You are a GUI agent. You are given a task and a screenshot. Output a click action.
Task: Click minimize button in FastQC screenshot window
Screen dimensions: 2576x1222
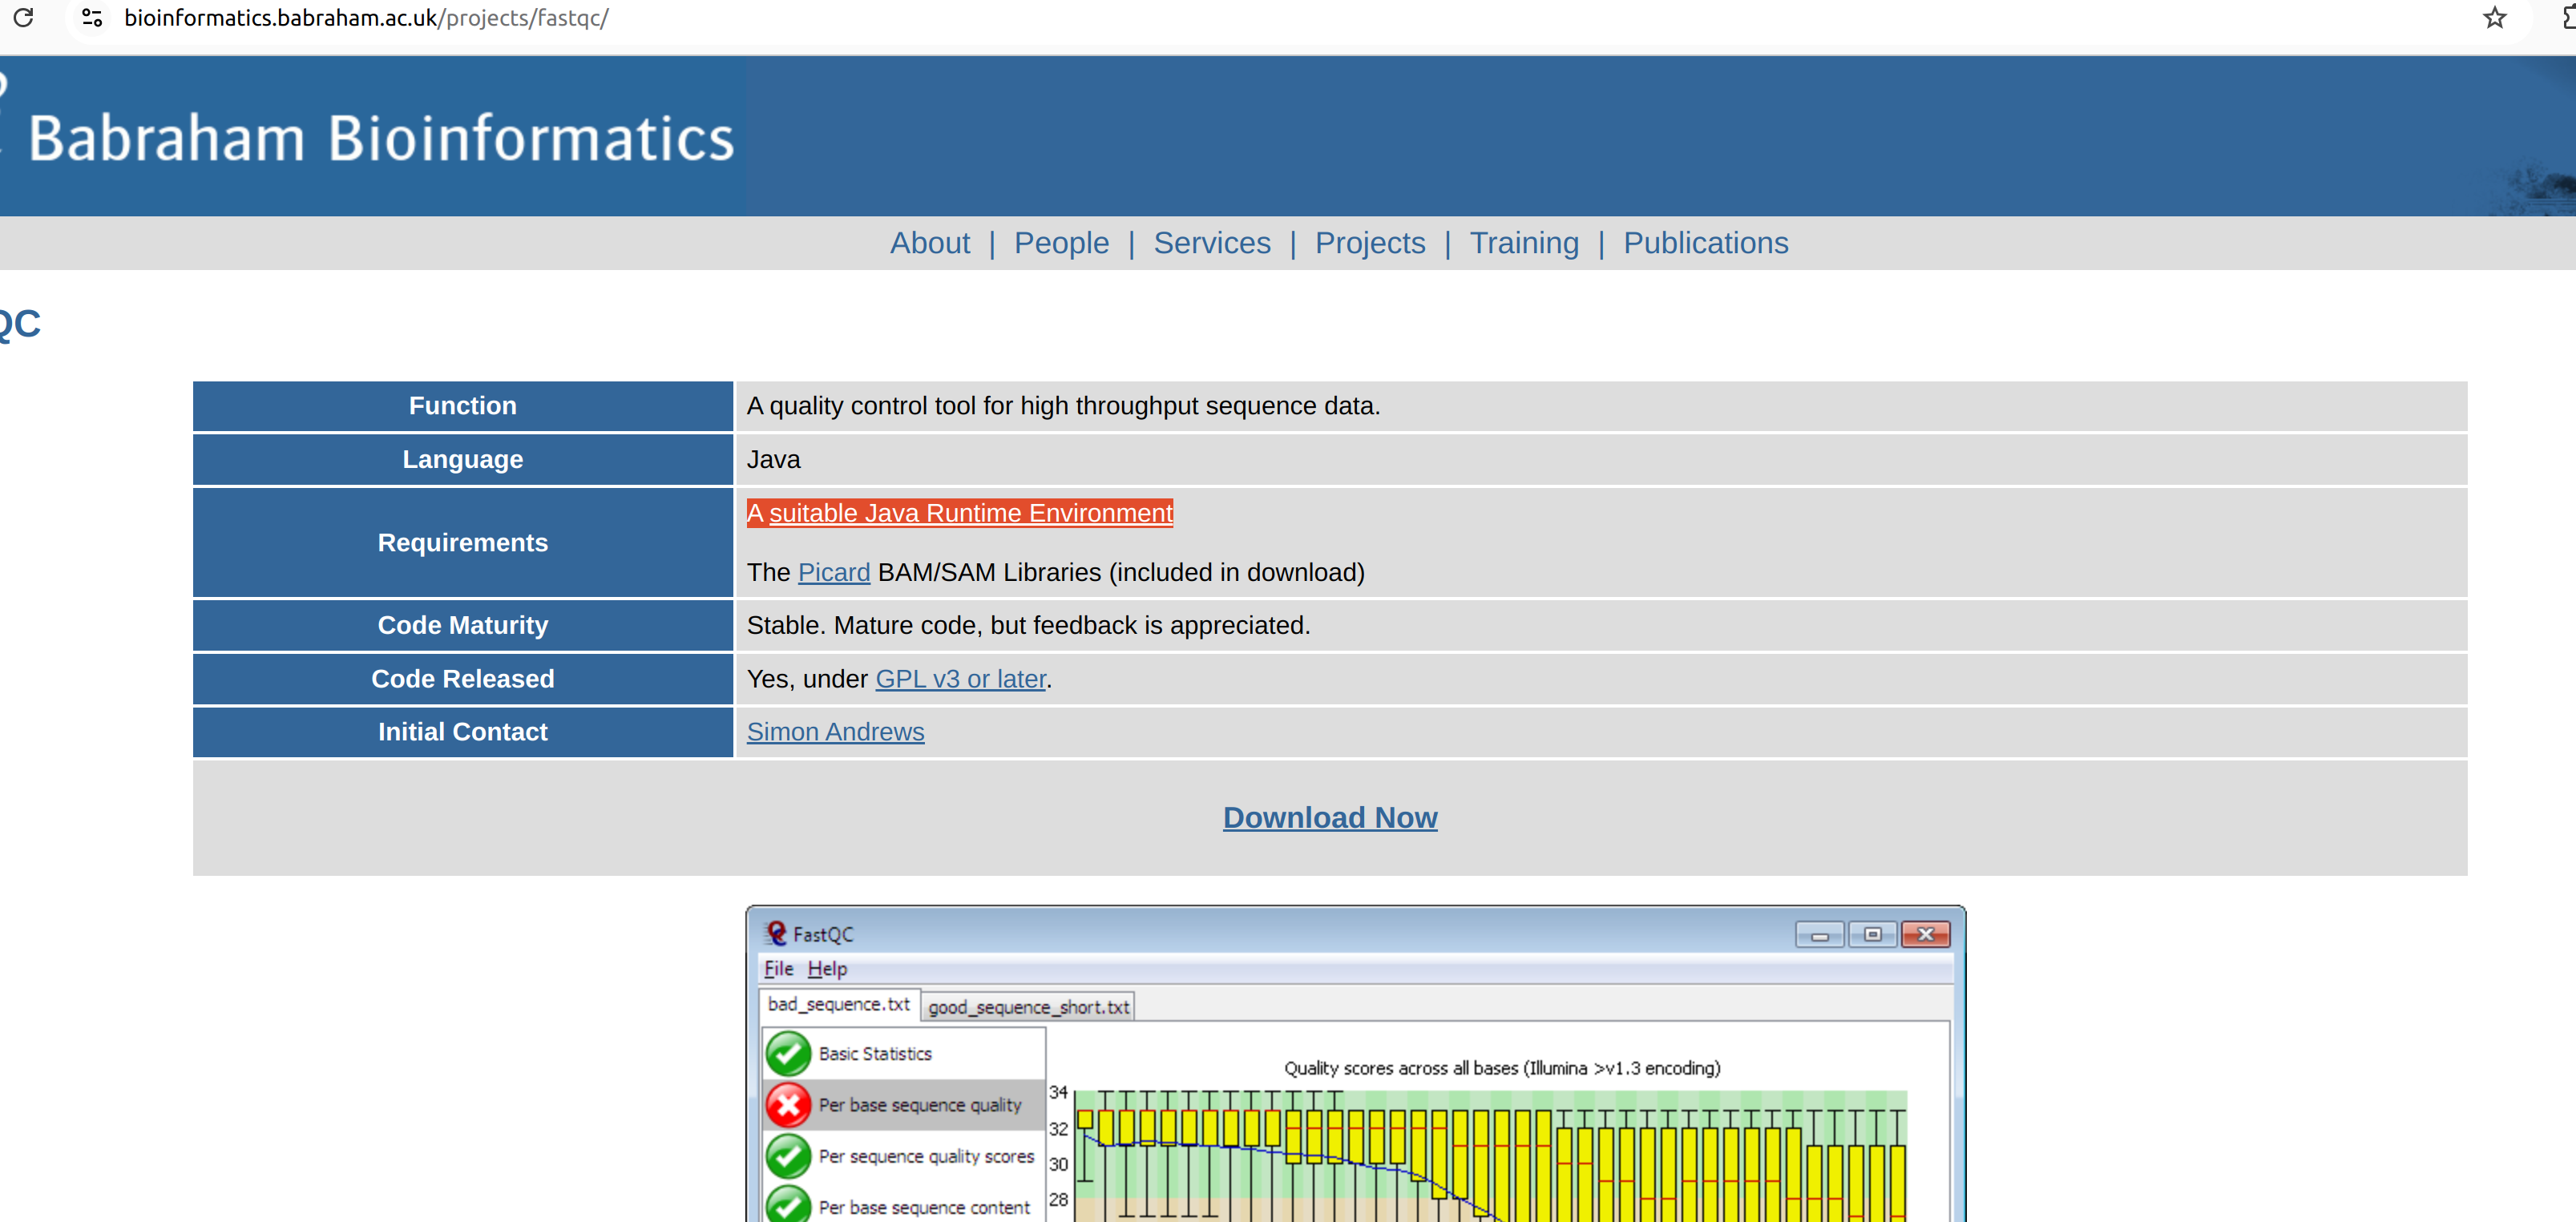click(x=1819, y=934)
